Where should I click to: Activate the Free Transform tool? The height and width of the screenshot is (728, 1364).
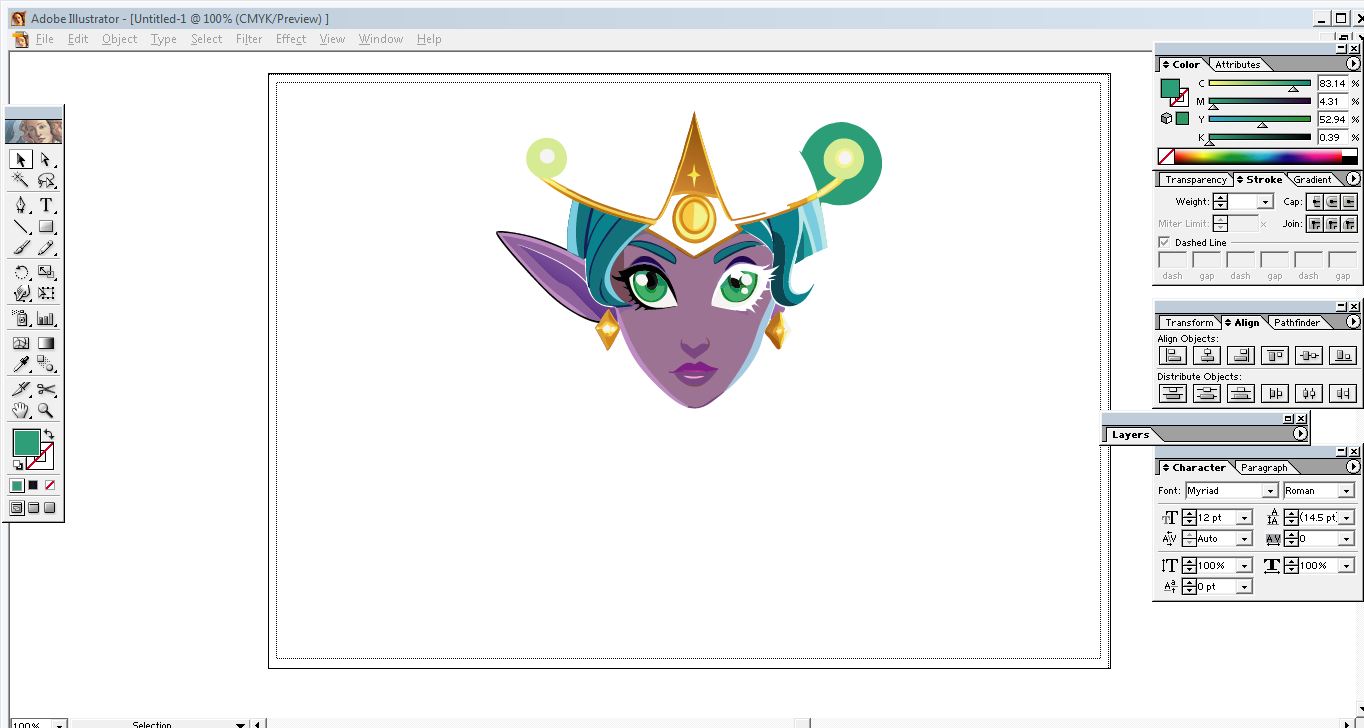(46, 294)
